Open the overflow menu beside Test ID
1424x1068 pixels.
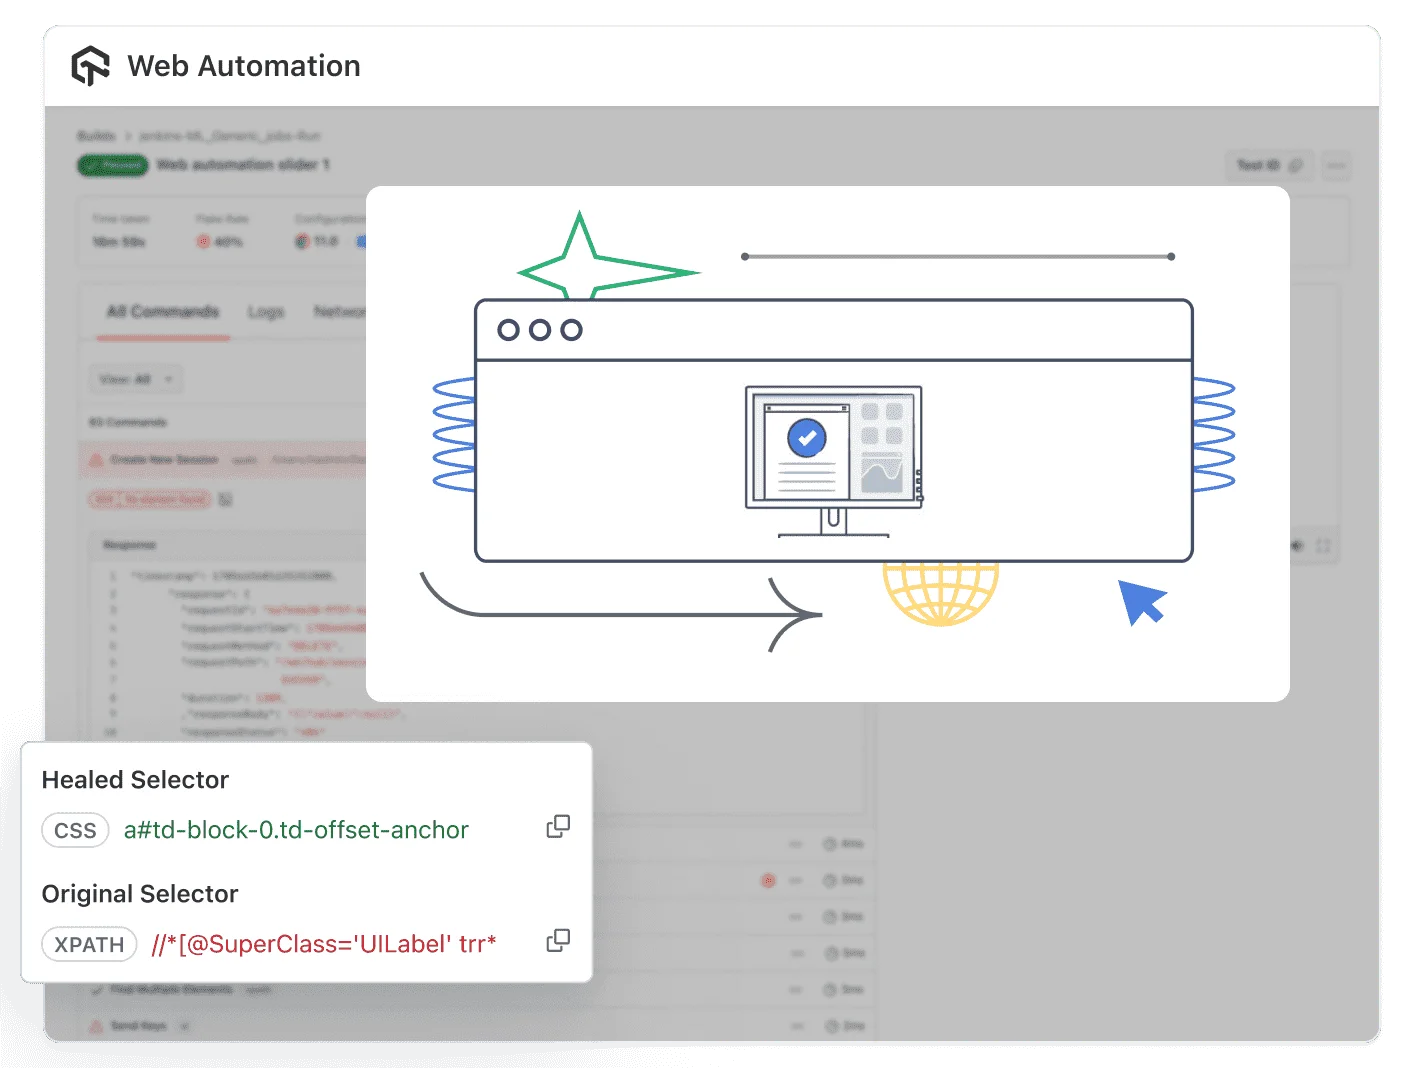[1337, 166]
